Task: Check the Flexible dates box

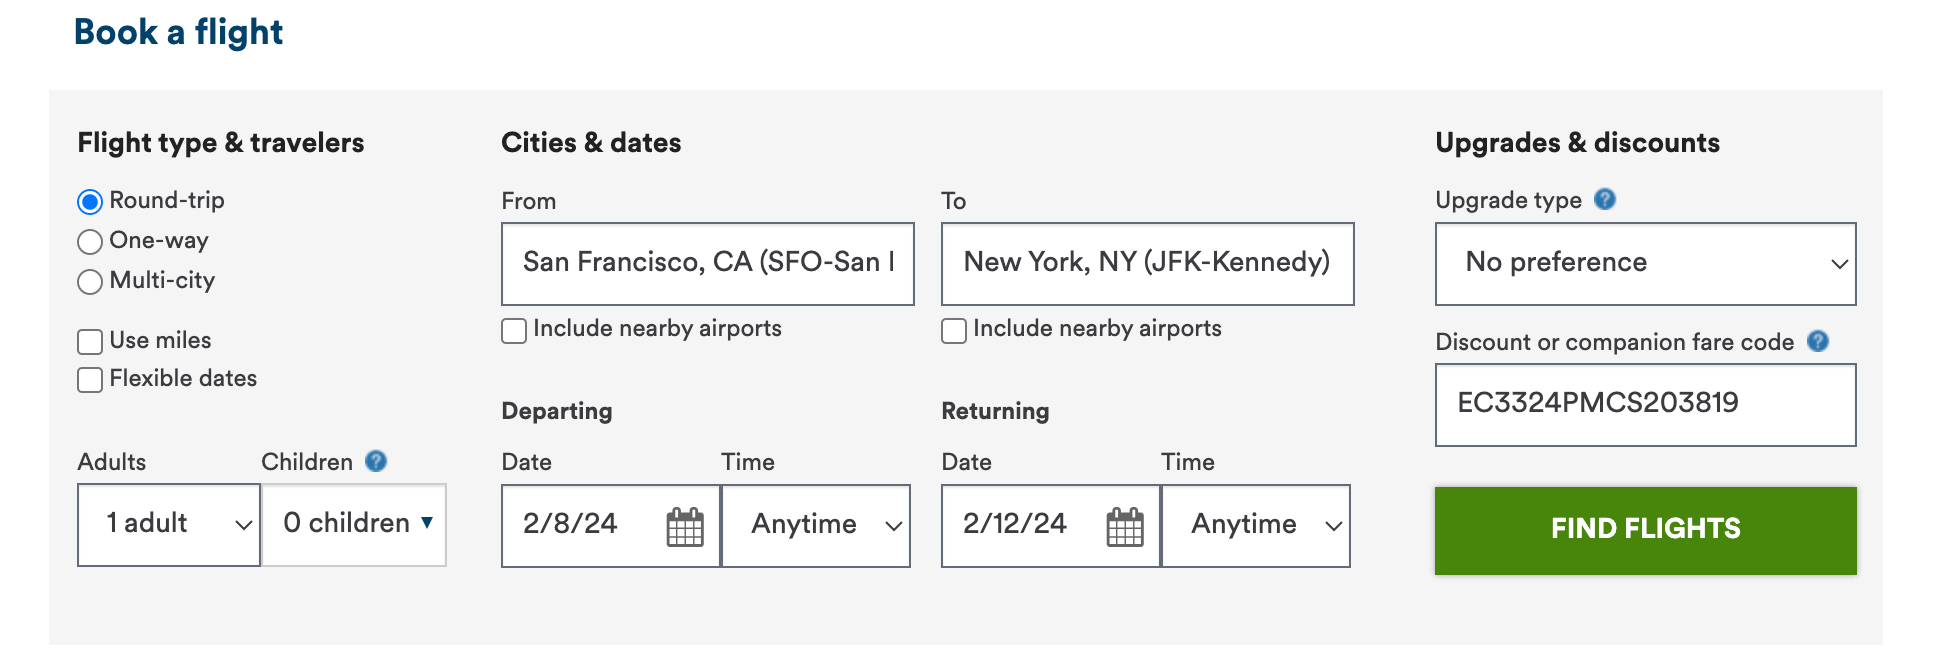Action: coord(90,380)
